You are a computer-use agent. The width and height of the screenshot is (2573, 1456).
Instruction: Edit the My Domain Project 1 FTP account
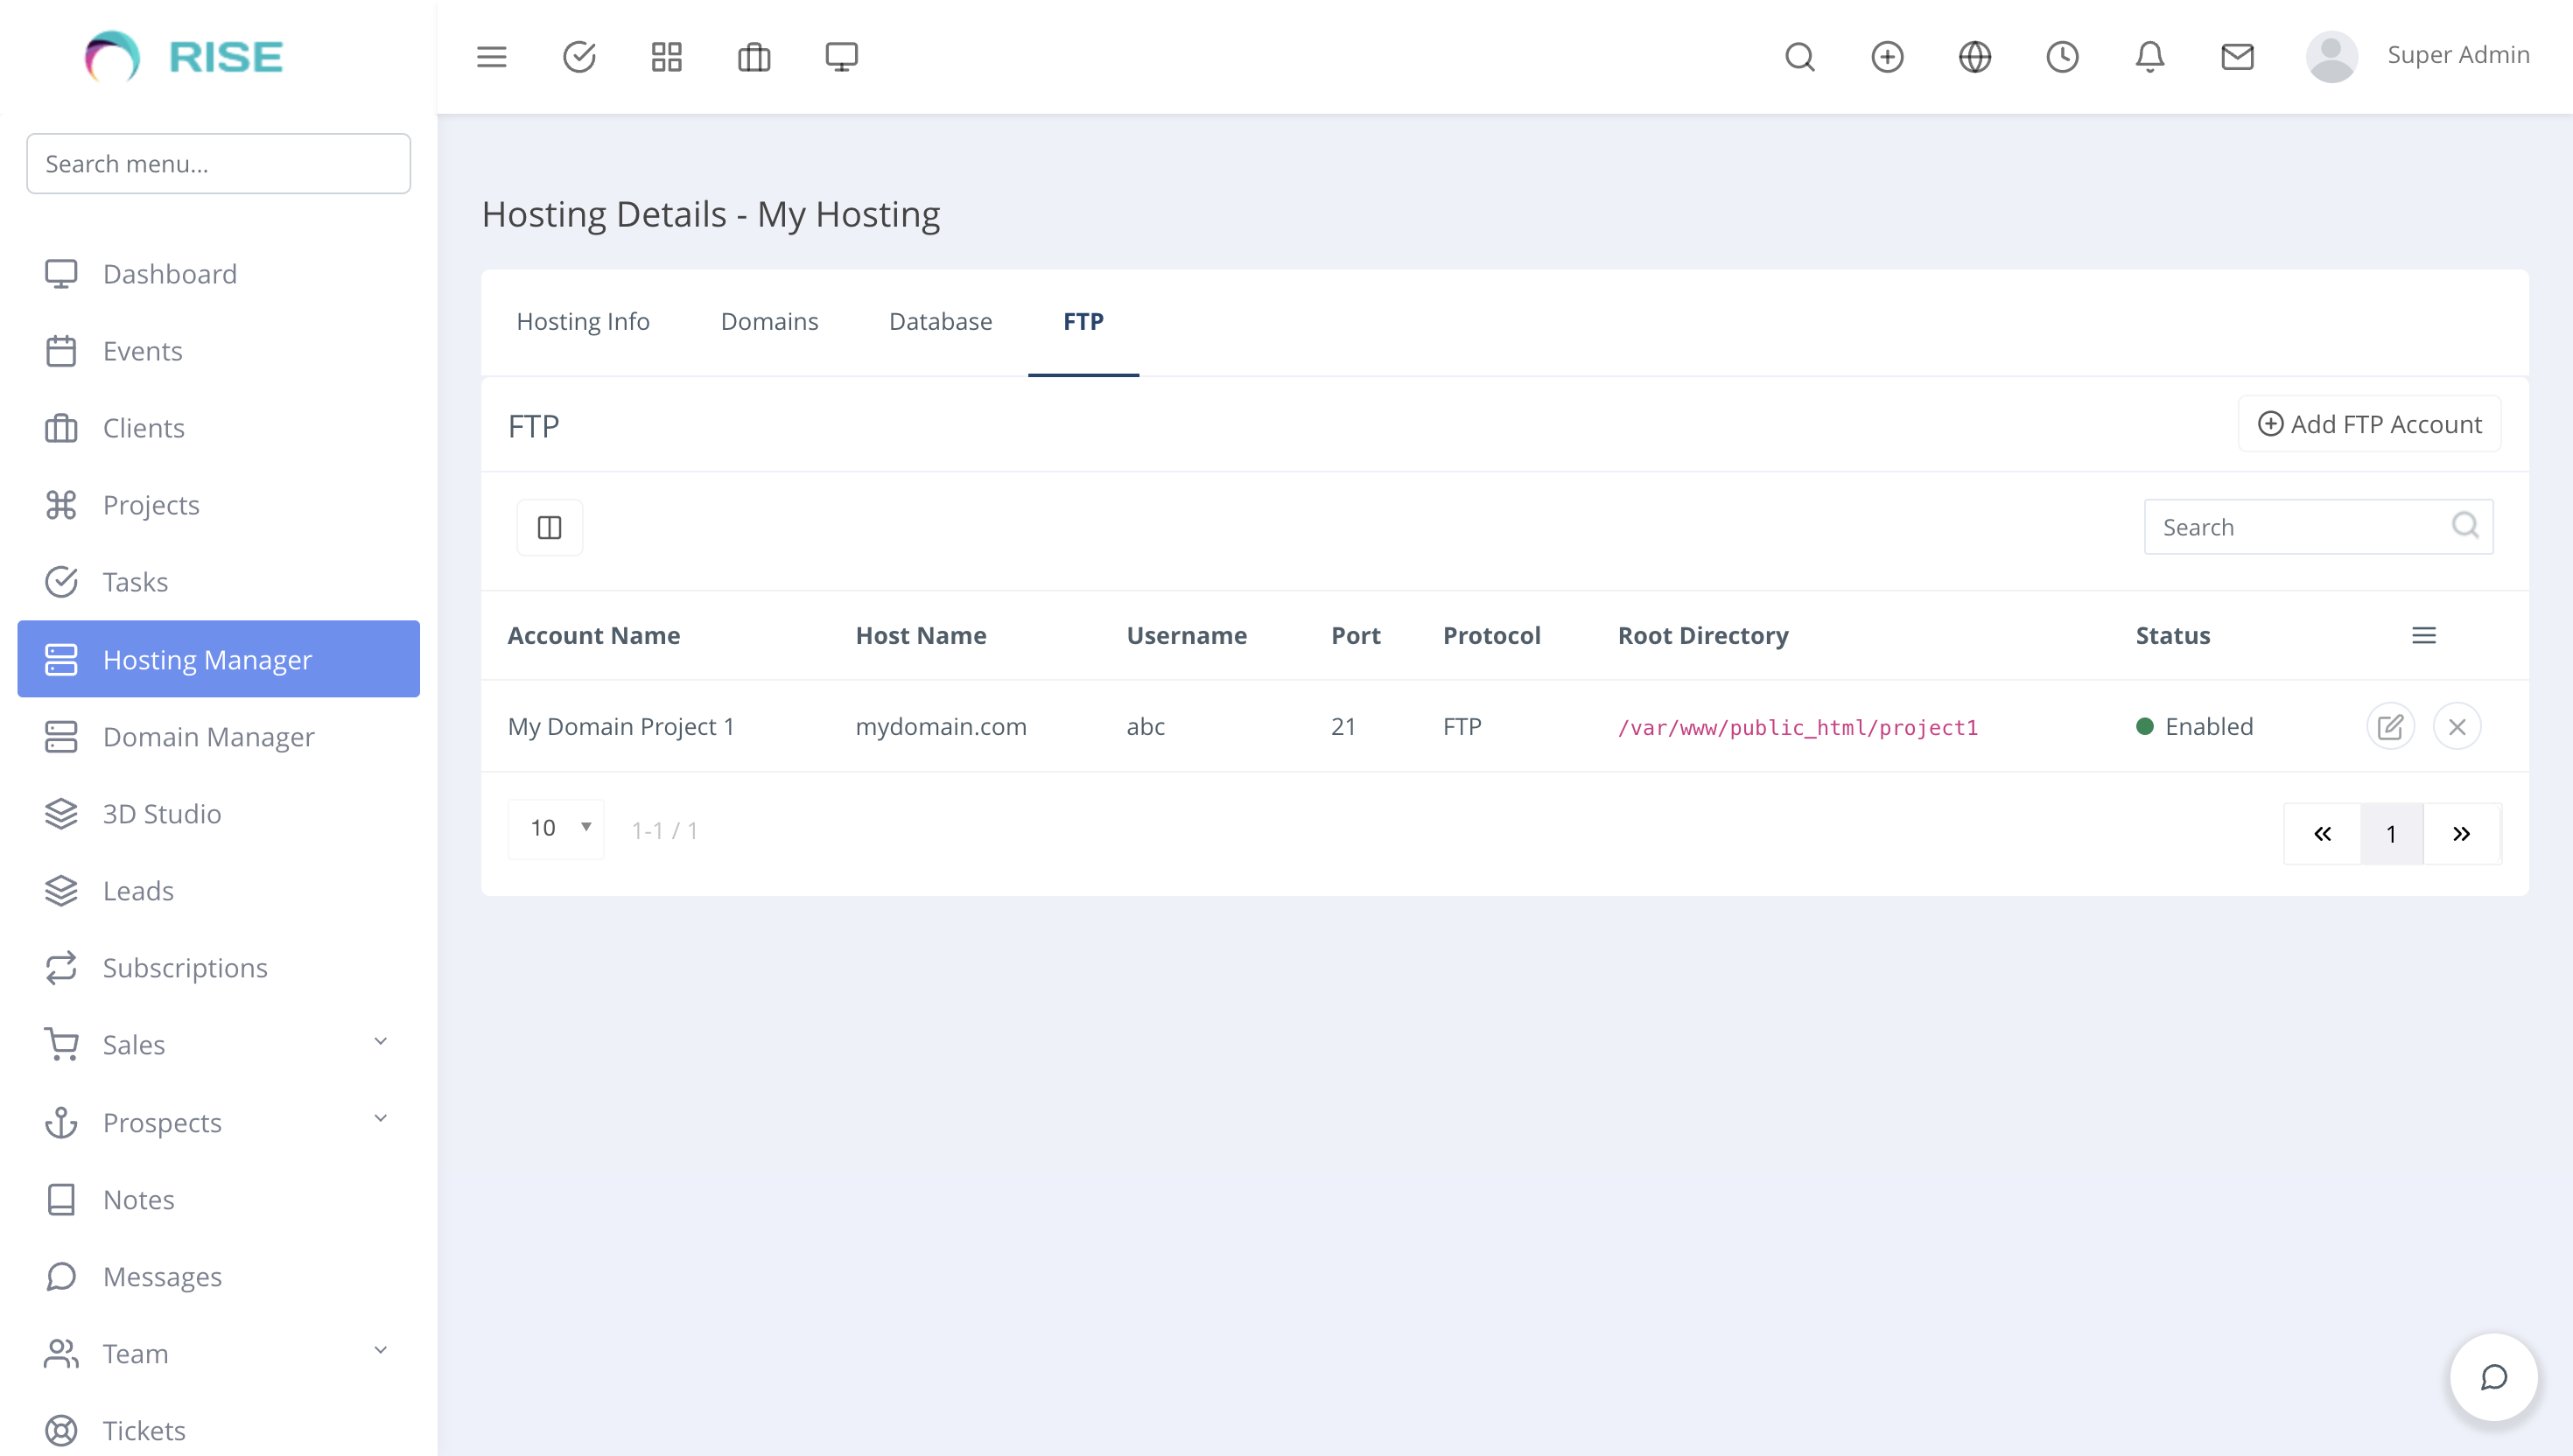click(2391, 726)
